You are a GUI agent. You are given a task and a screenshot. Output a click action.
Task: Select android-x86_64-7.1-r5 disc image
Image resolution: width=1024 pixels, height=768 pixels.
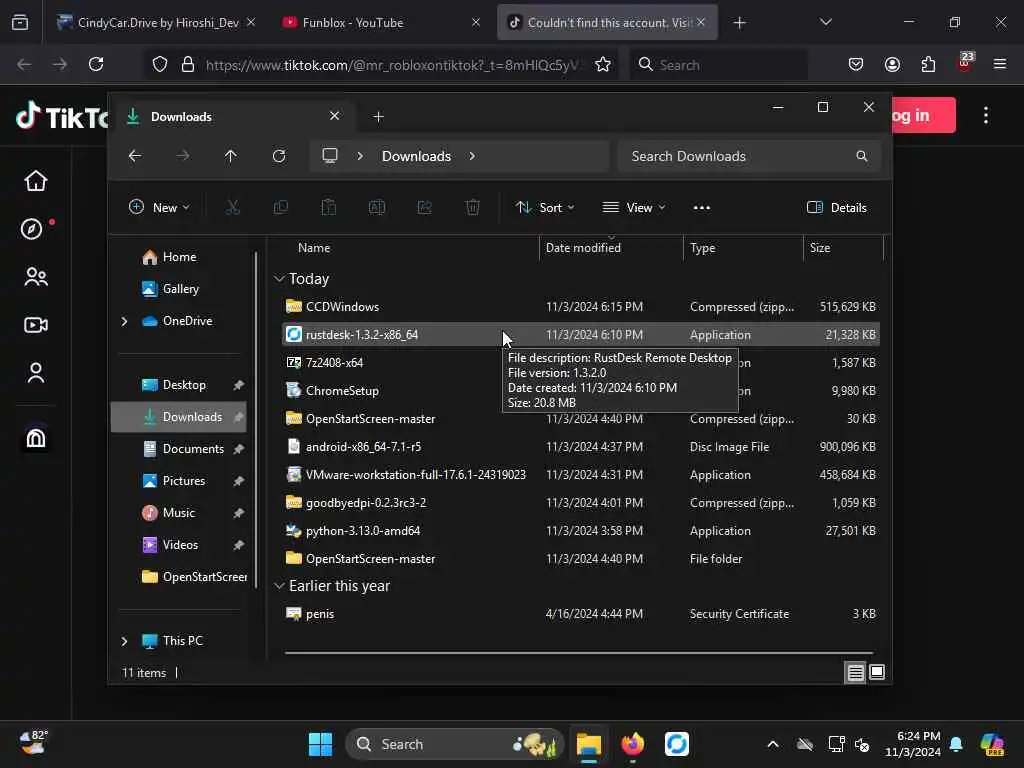click(x=581, y=447)
